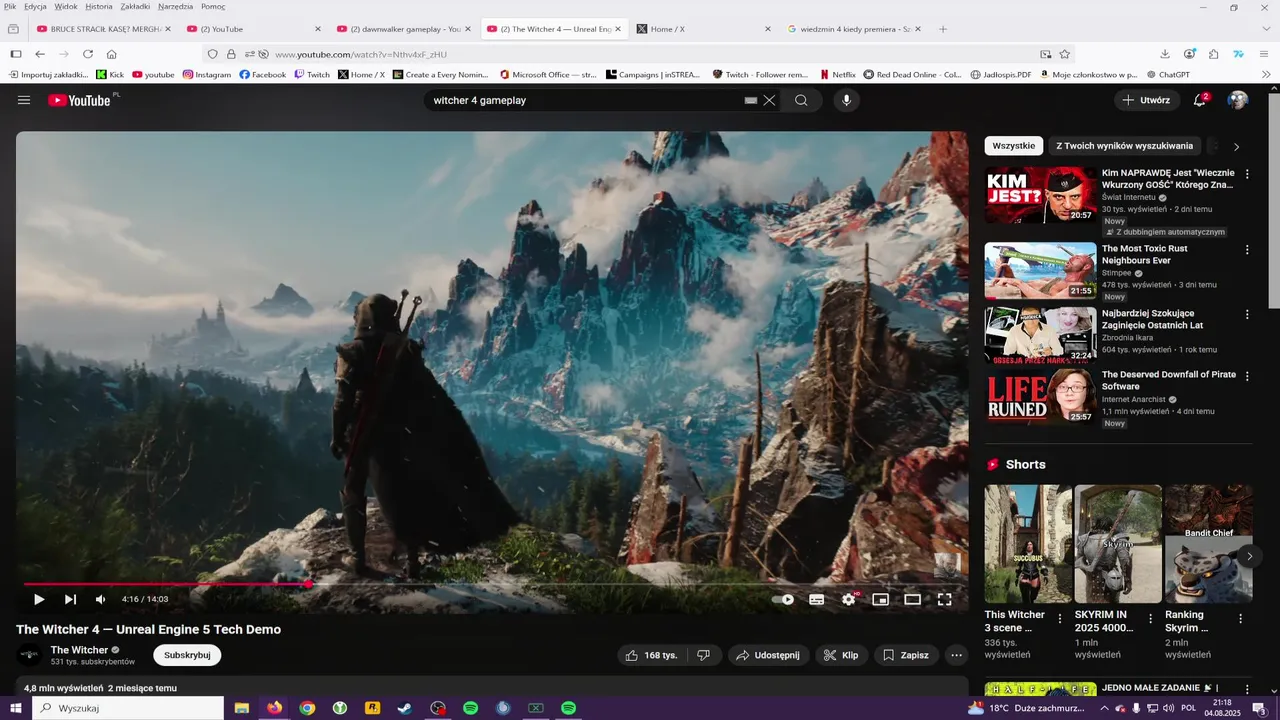Image resolution: width=1280 pixels, height=720 pixels.
Task: Click the Utwórz create button
Action: pos(1146,100)
